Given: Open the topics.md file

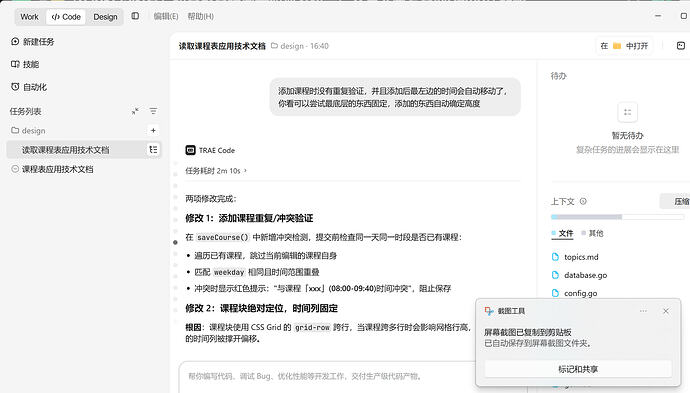Looking at the screenshot, I should [x=581, y=257].
